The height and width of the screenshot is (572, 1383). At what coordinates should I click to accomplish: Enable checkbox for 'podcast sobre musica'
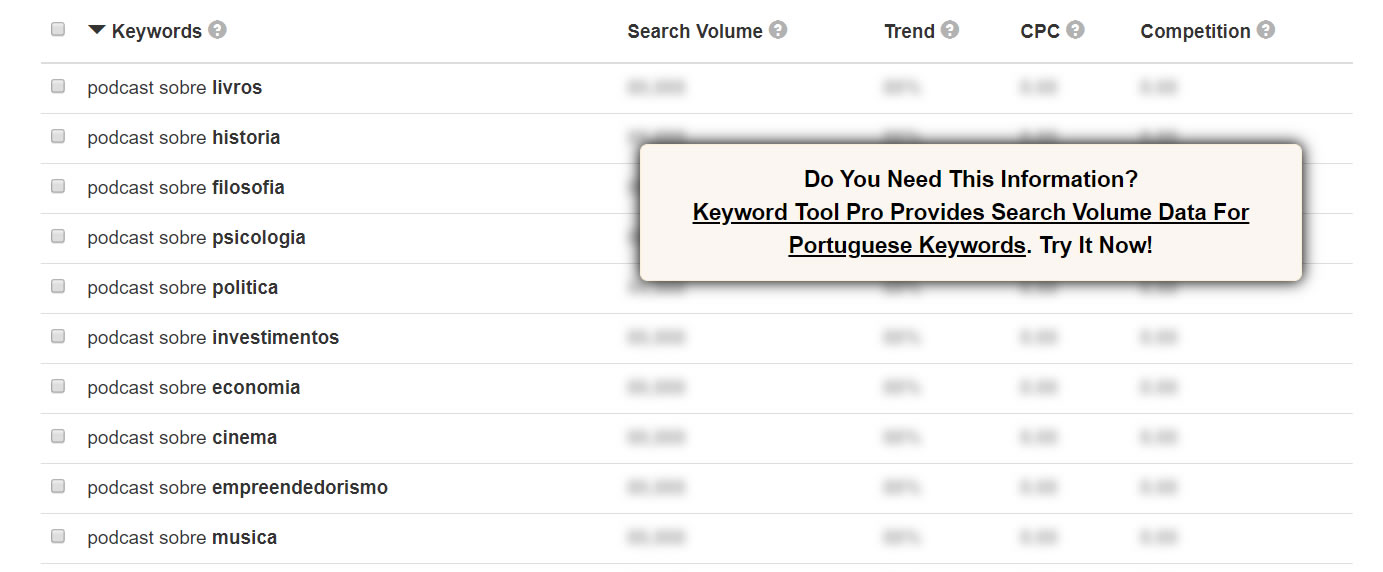click(58, 537)
